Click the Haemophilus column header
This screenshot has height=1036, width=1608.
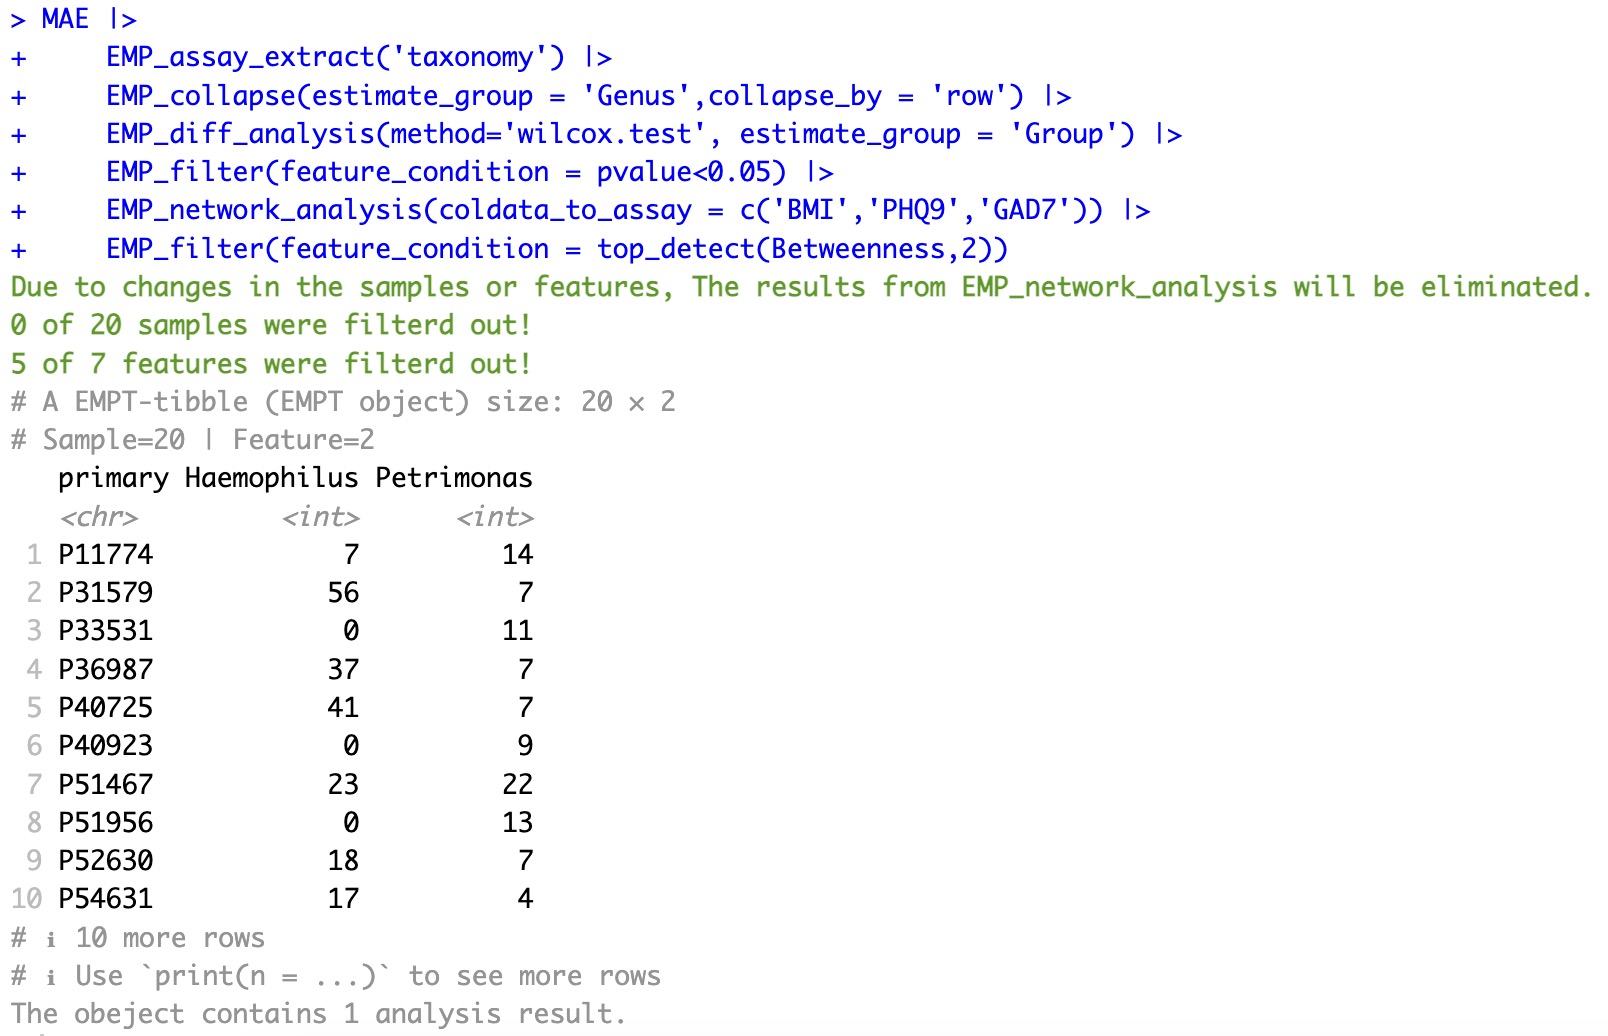(x=271, y=478)
